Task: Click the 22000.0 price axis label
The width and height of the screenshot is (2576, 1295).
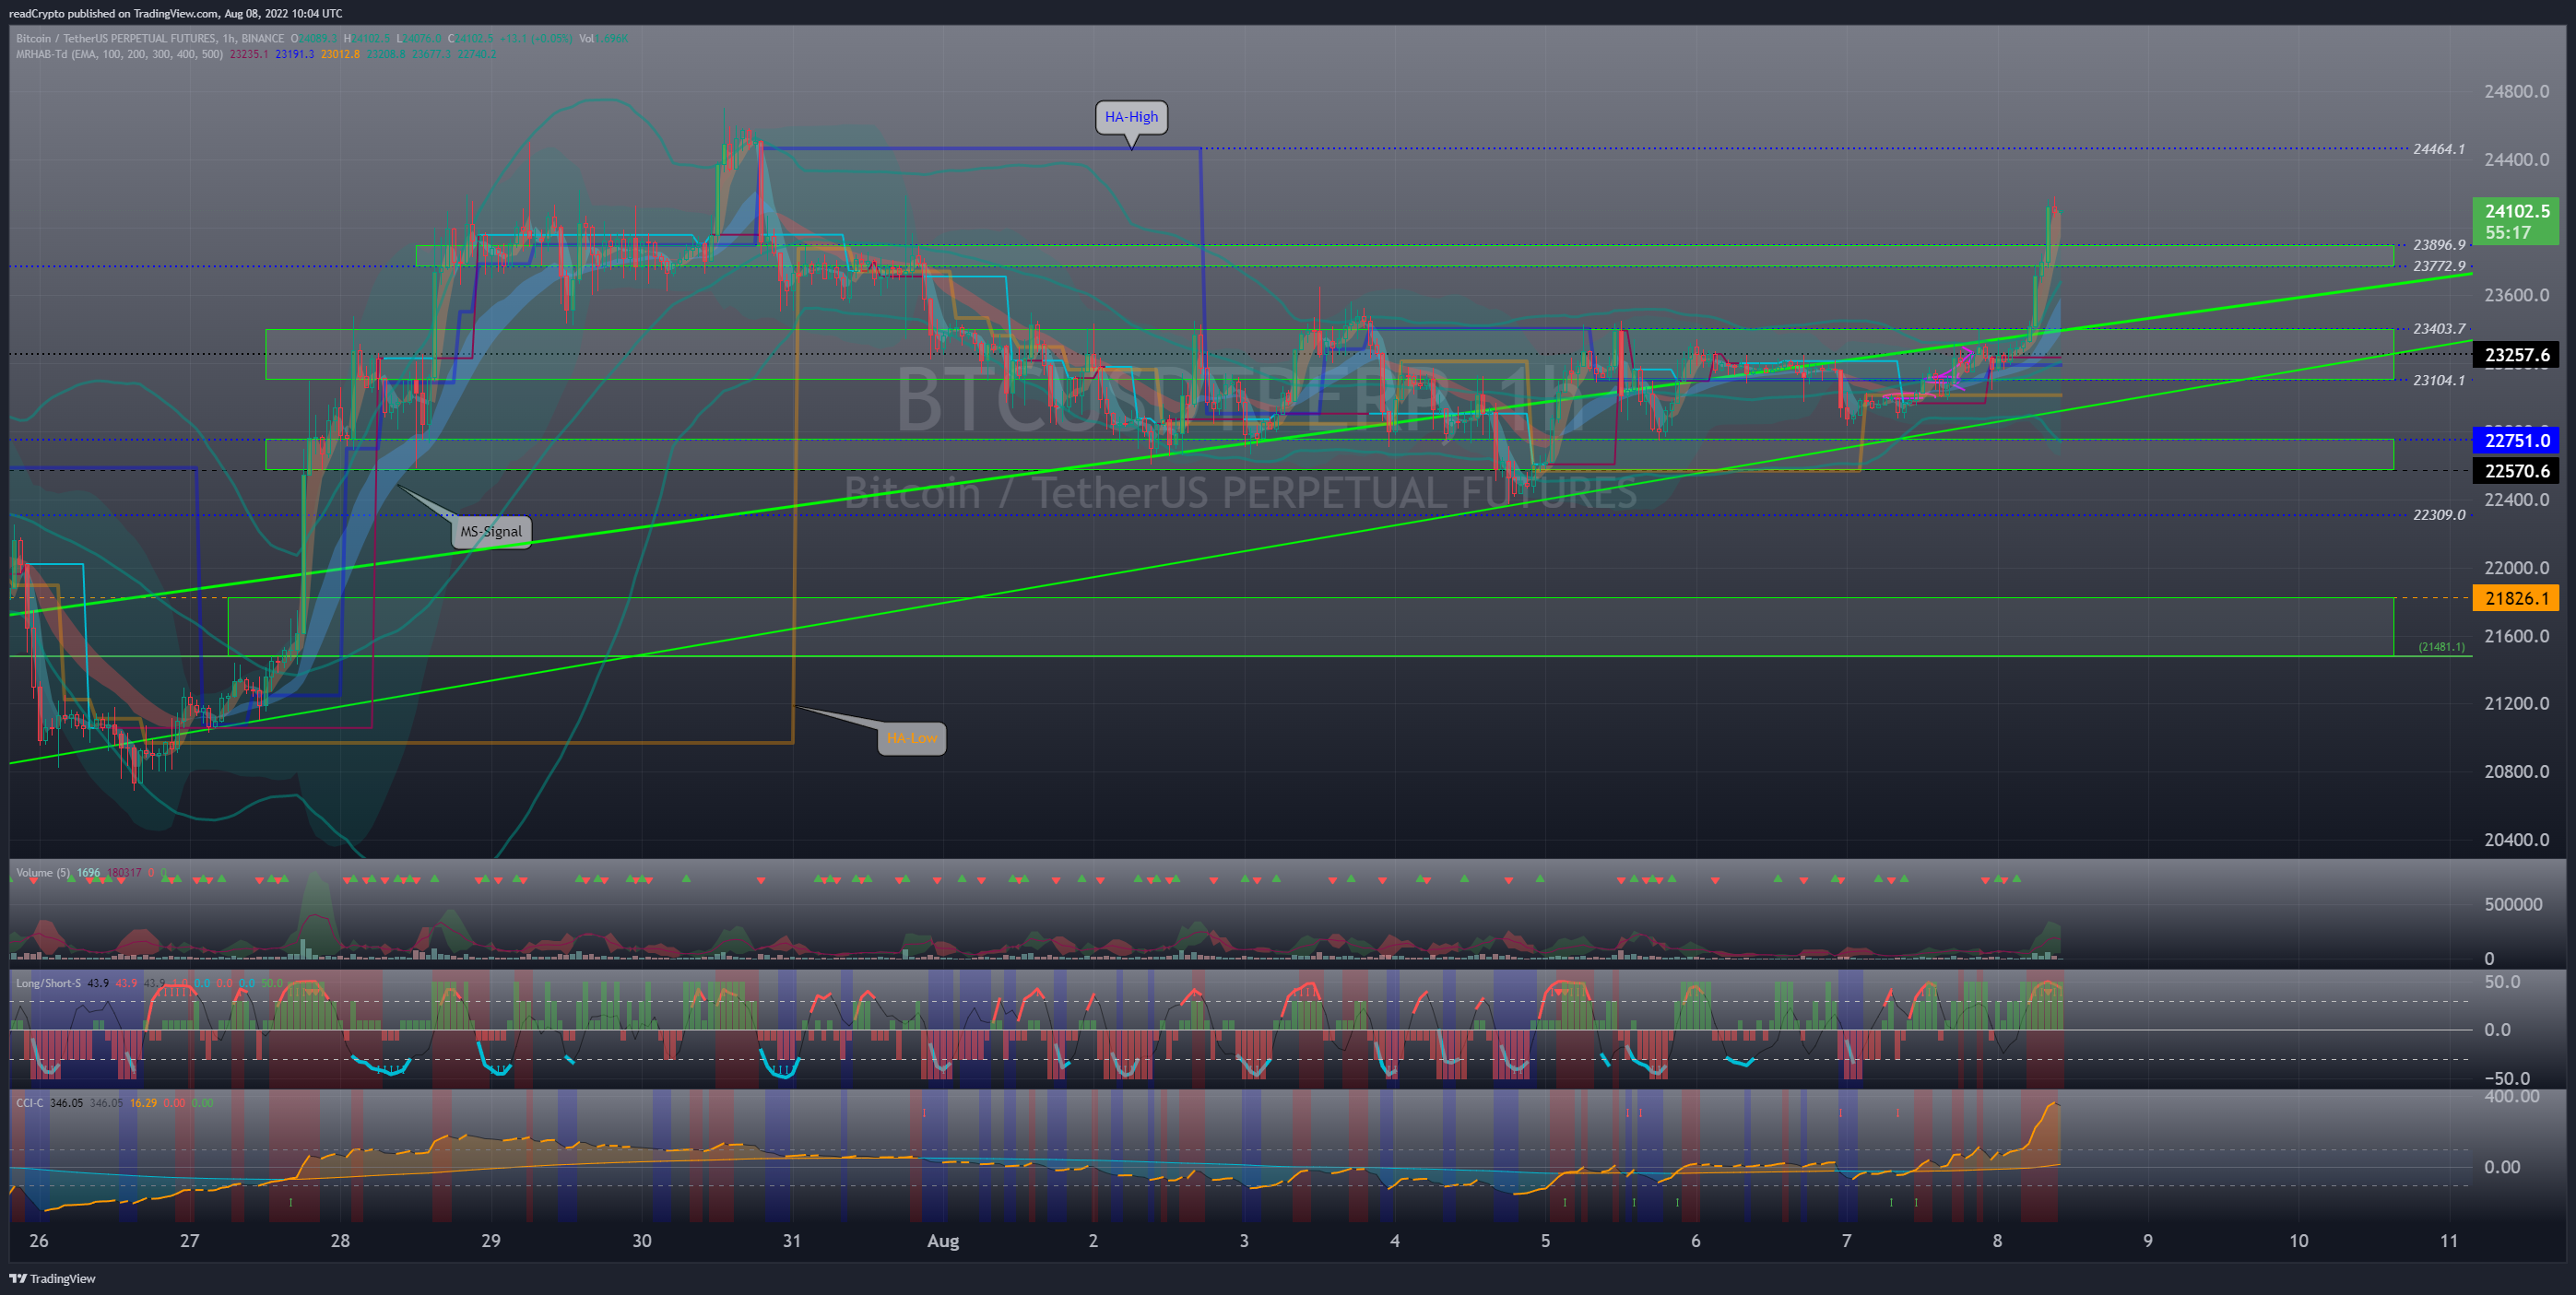Action: coord(2517,568)
